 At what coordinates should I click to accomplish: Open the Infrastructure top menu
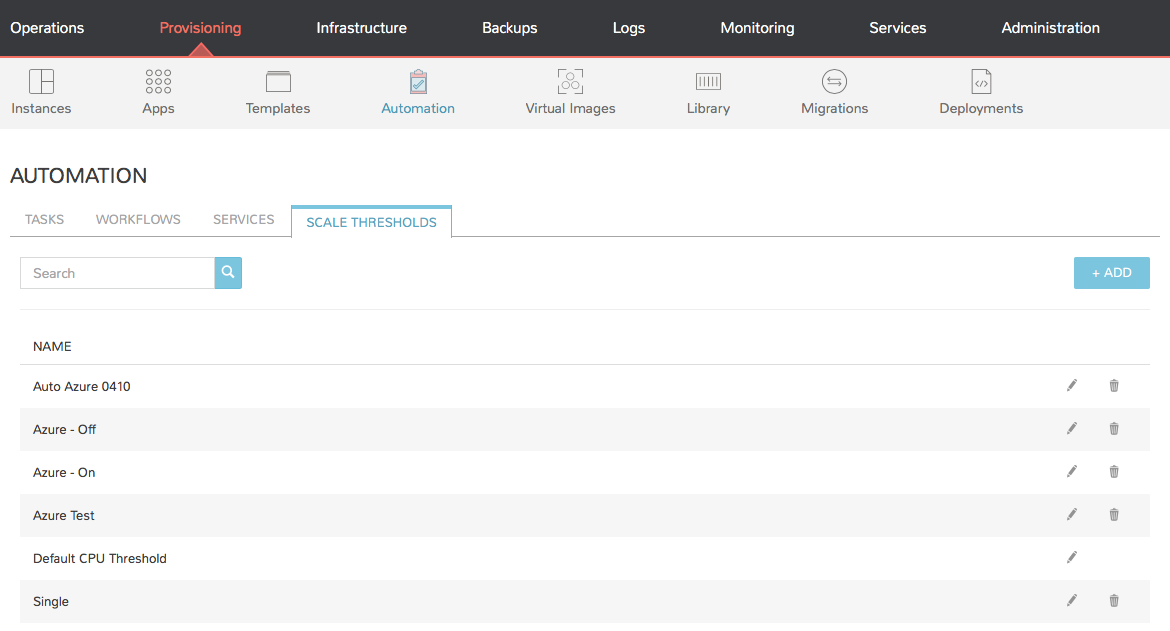[x=361, y=28]
